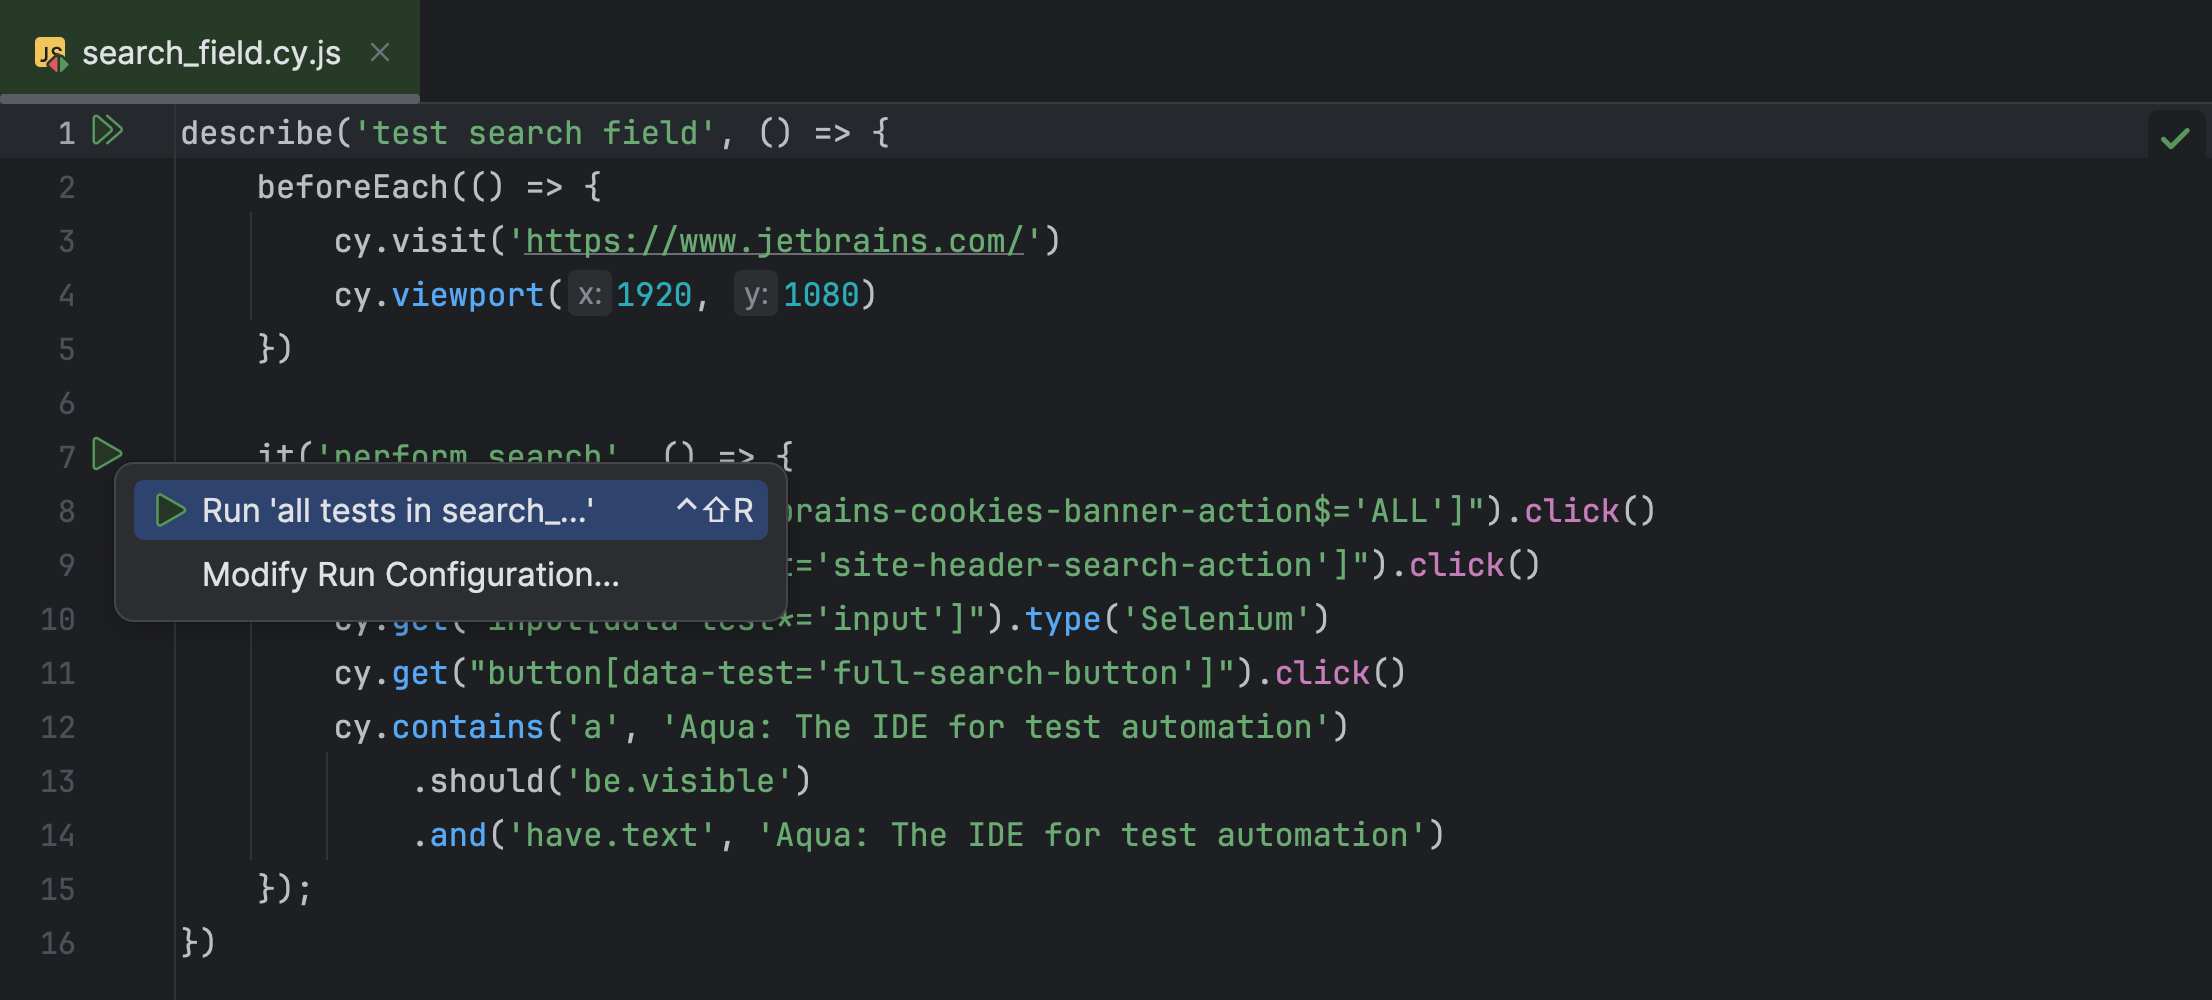Image resolution: width=2212 pixels, height=1000 pixels.
Task: Click the run icon inside the popup menu
Action: pos(169,510)
